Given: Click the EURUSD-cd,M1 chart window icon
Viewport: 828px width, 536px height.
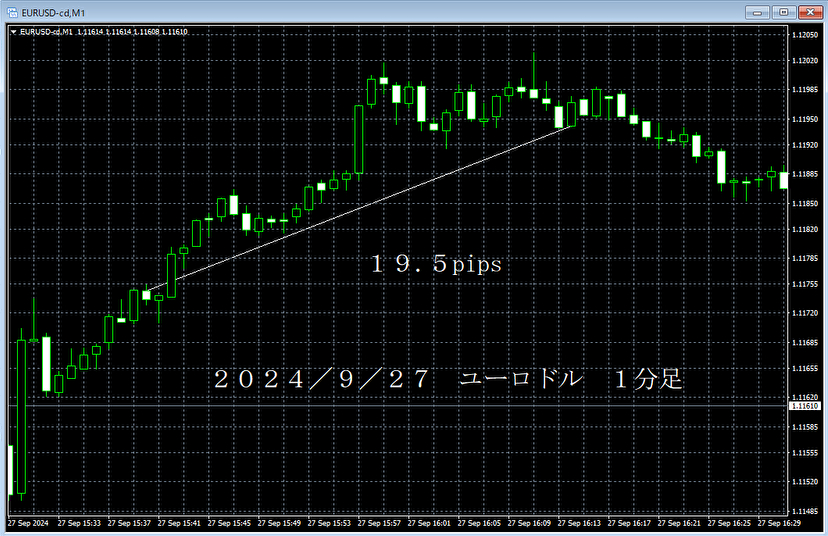Looking at the screenshot, I should click(12, 12).
